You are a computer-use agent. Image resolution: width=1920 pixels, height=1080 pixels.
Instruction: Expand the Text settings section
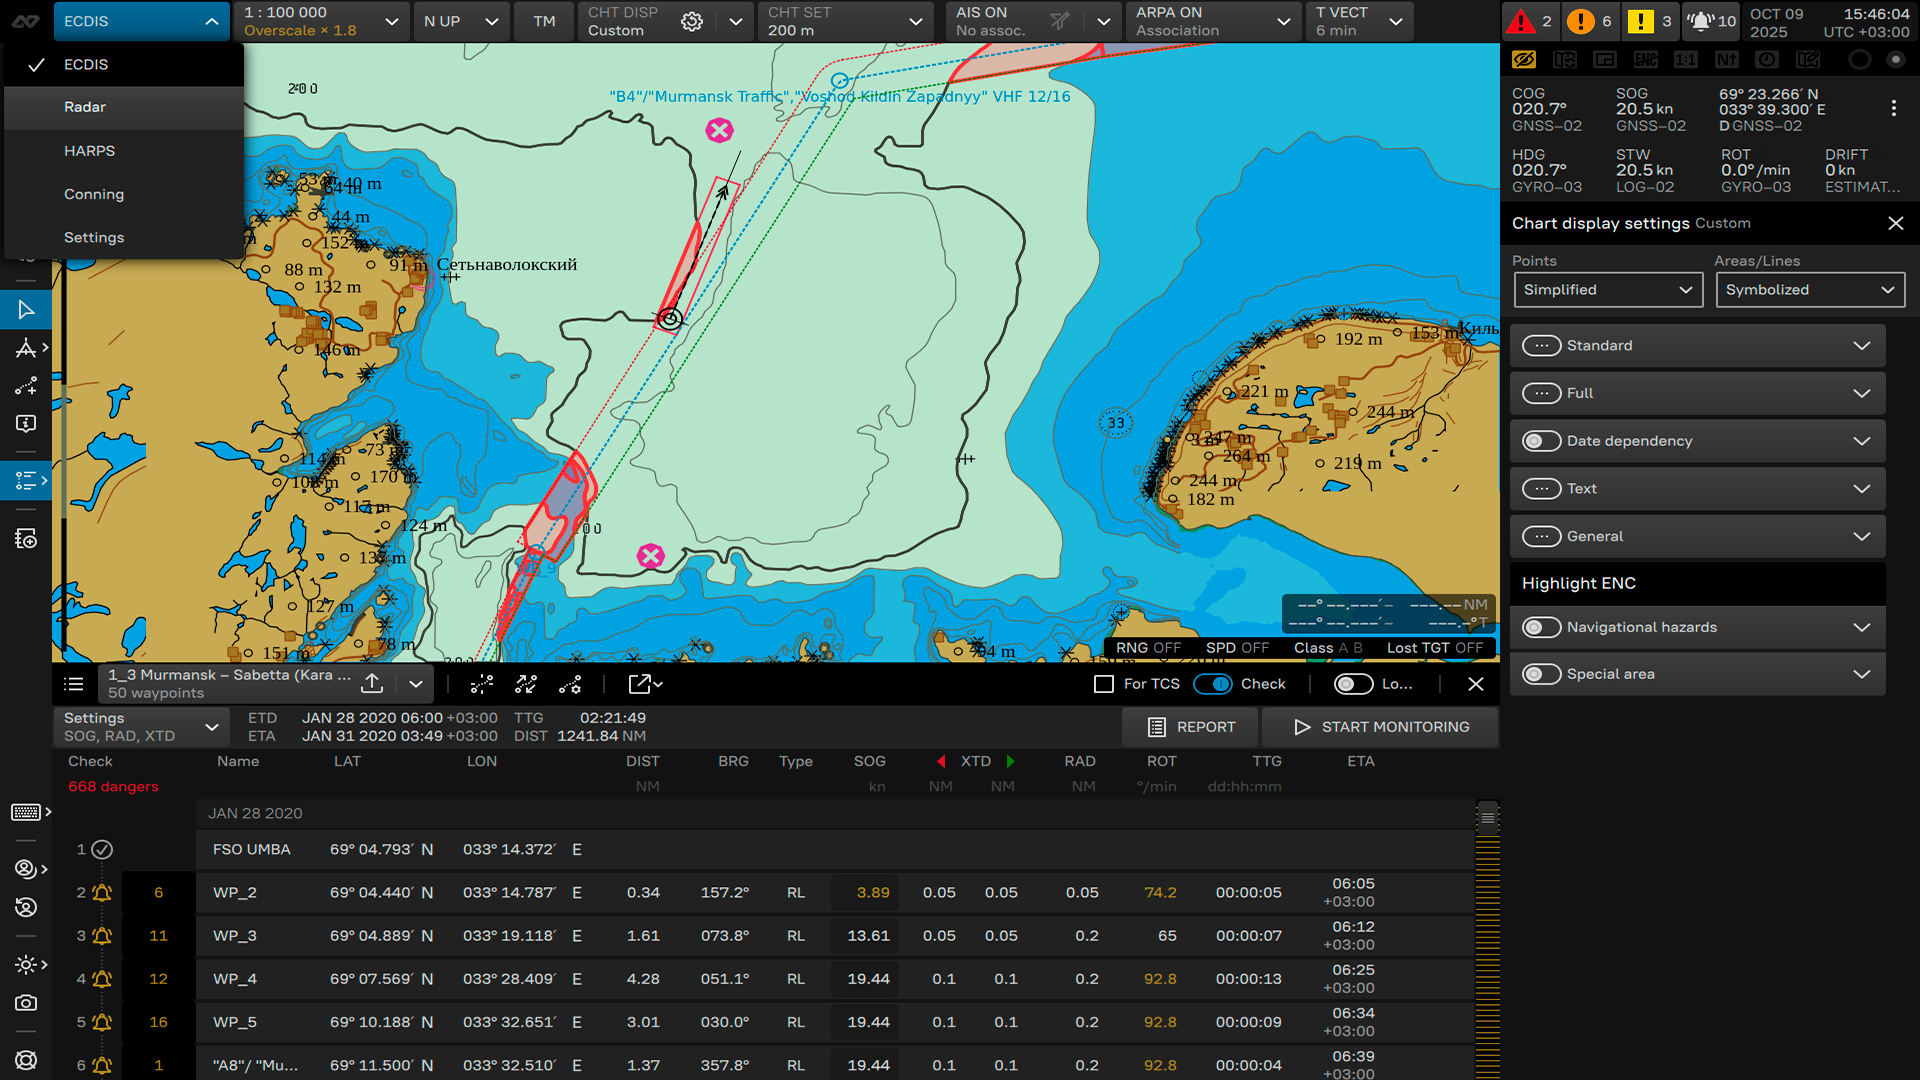[1860, 489]
